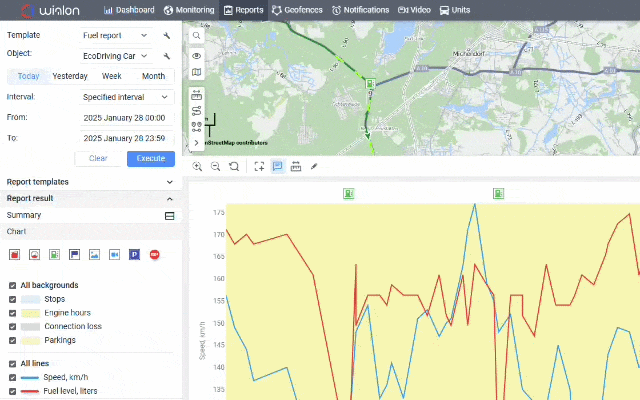The height and width of the screenshot is (400, 640).
Task: Expand the Report templates section
Action: 90,182
